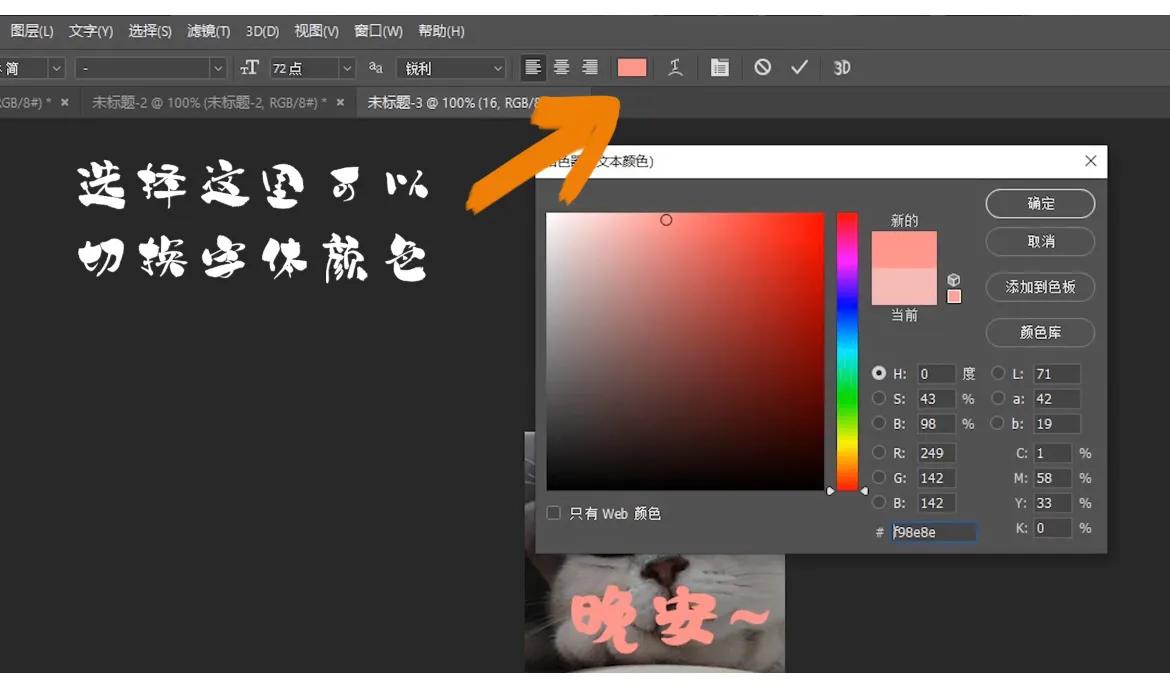Toggle the 只有 Web 颜色 checkbox
Image resolution: width=1170 pixels, height=692 pixels.
tap(554, 513)
